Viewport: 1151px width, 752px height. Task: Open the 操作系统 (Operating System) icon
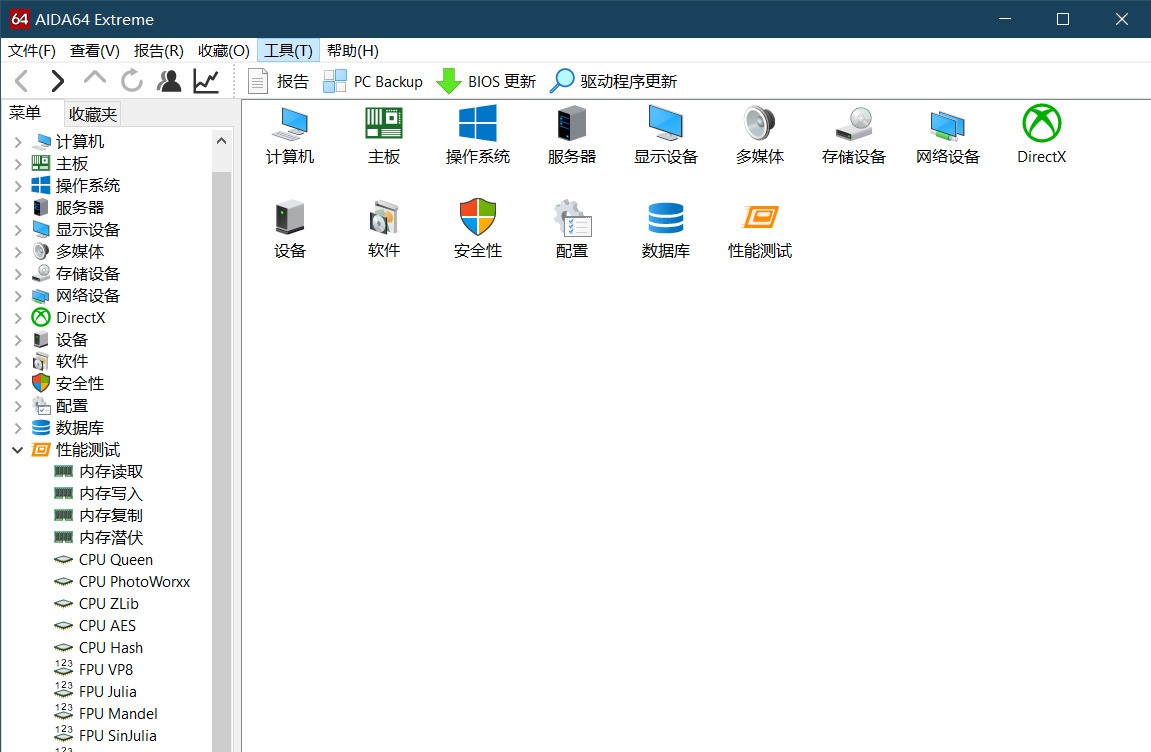(x=477, y=135)
